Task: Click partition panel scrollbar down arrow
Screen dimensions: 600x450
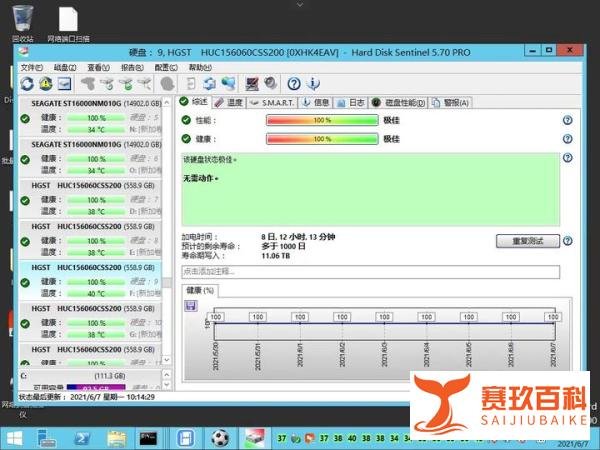Action: click(167, 385)
